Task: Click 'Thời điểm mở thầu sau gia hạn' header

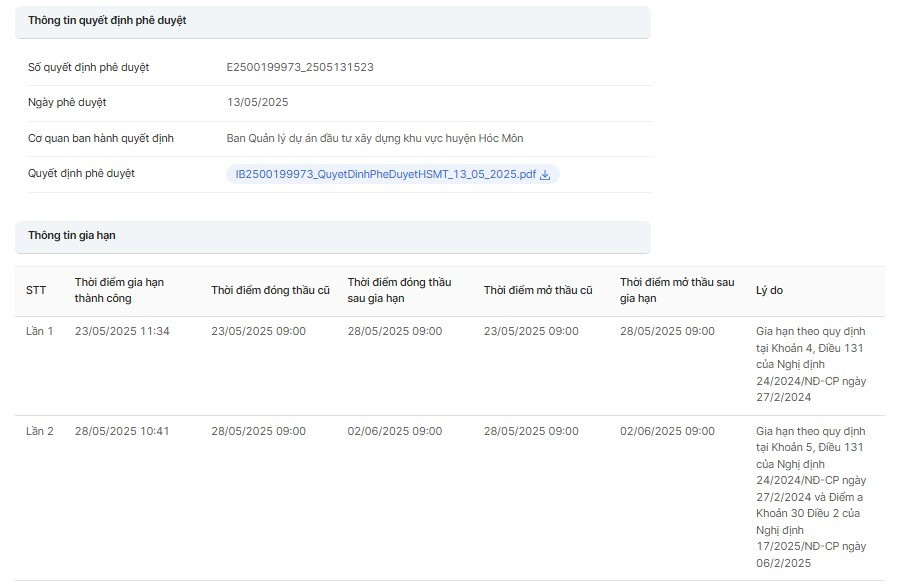Action: click(676, 290)
